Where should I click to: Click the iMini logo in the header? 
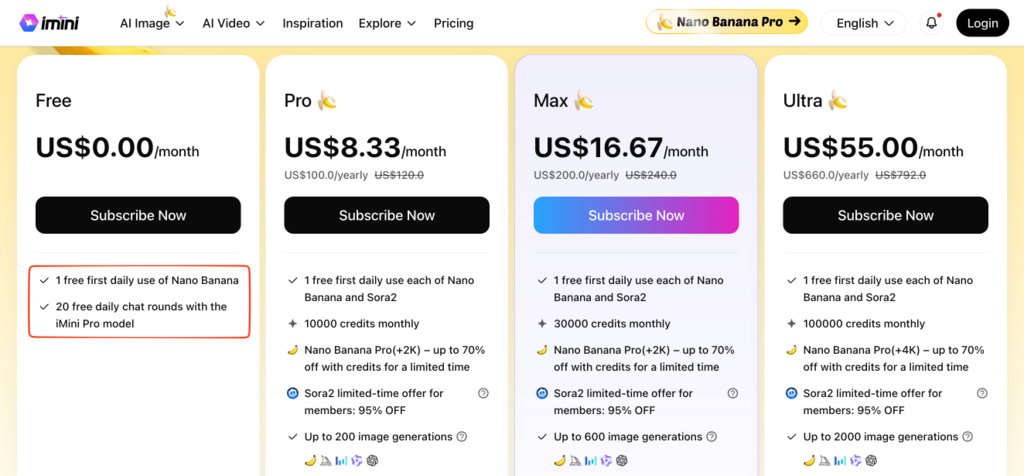point(48,23)
